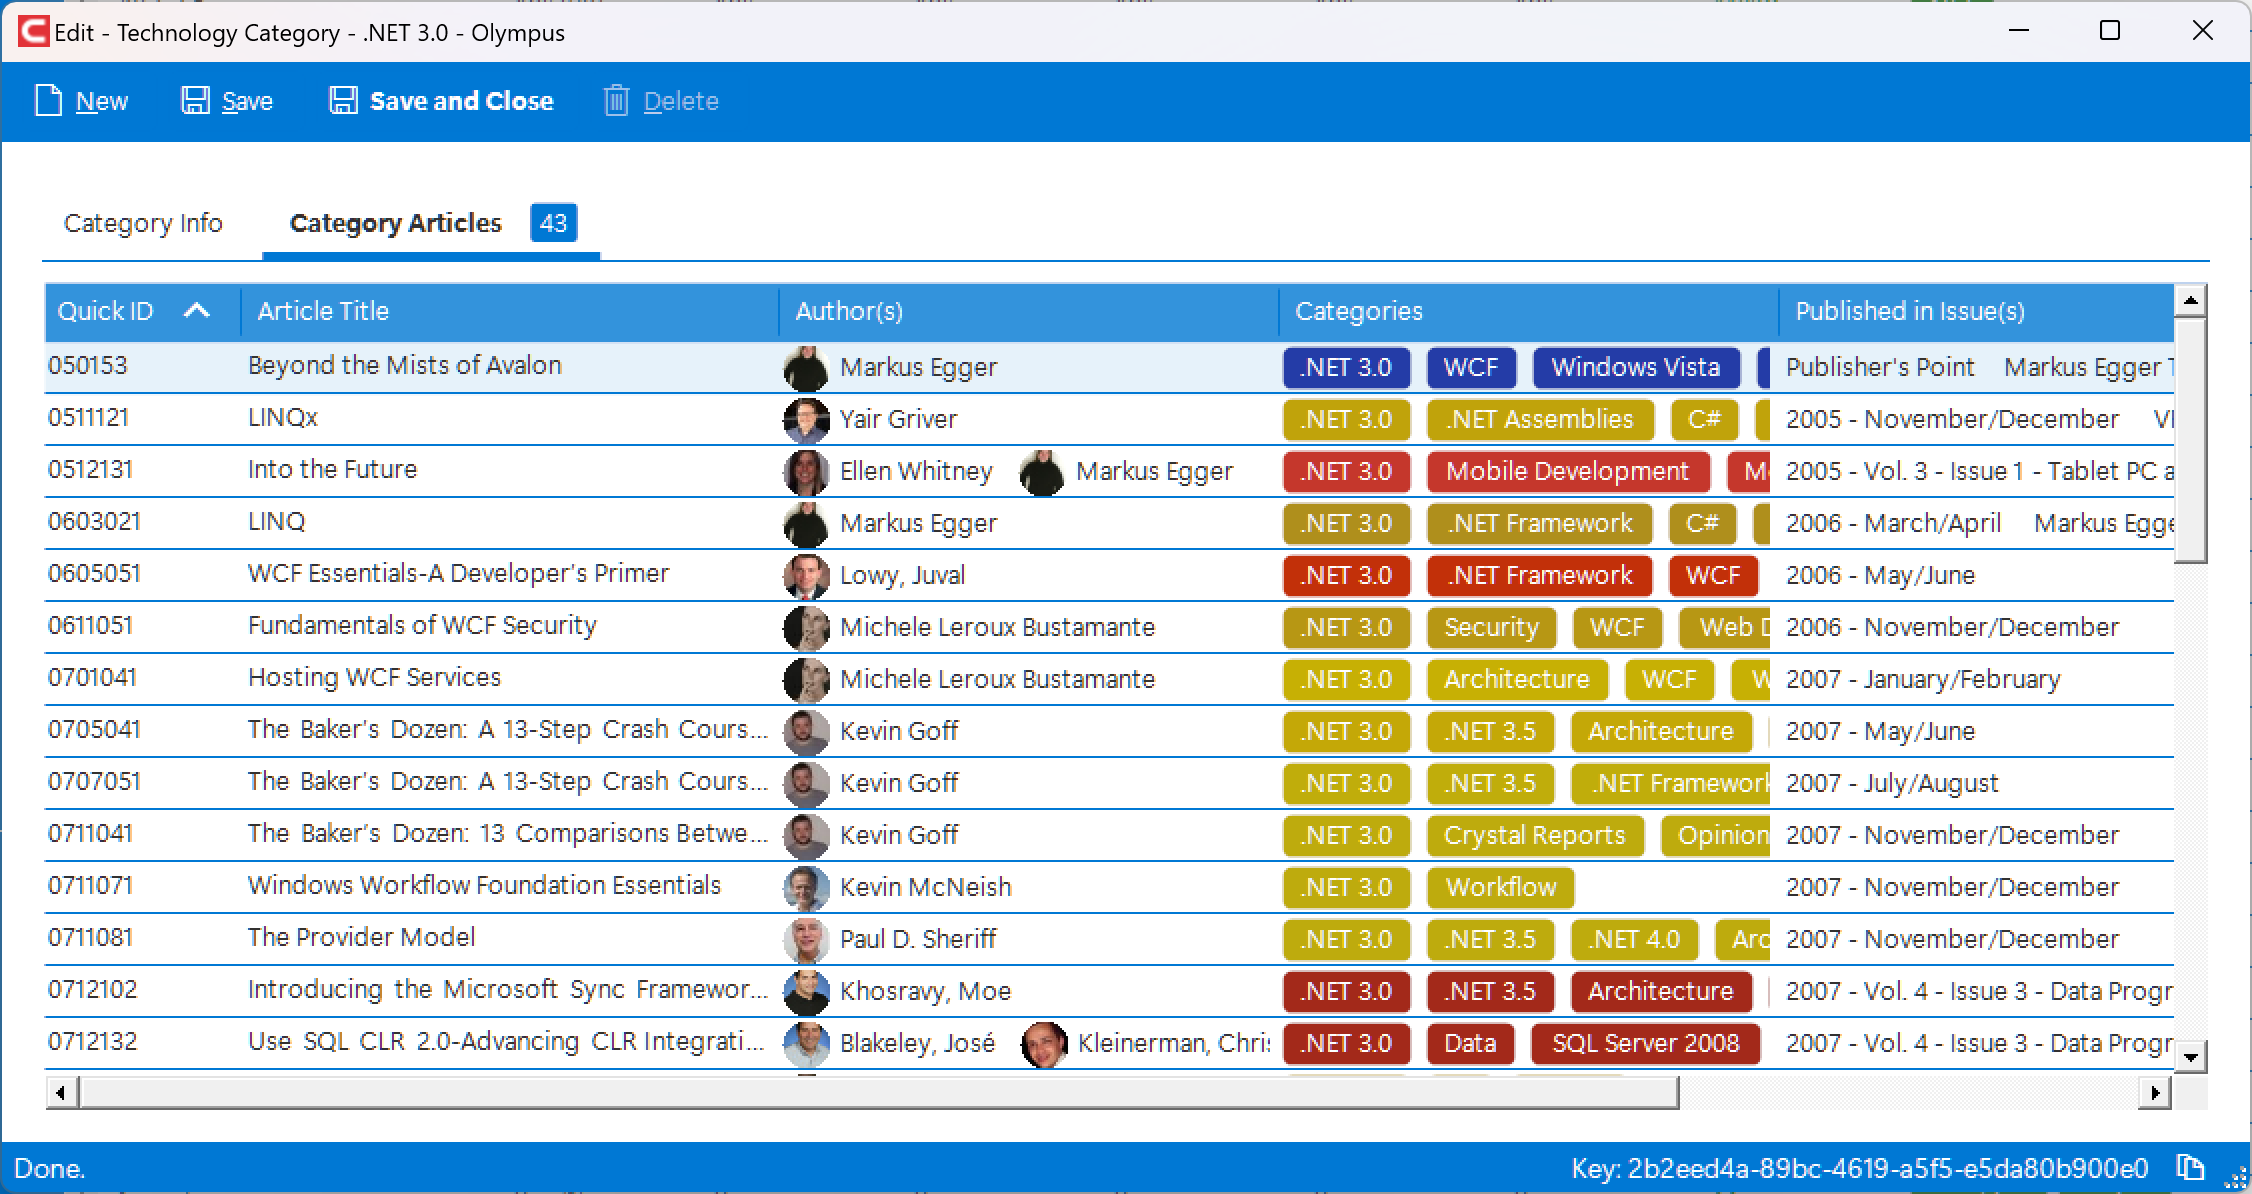Click 2007 - January/February issue cell
Screen dimensions: 2252x1194
(1923, 679)
